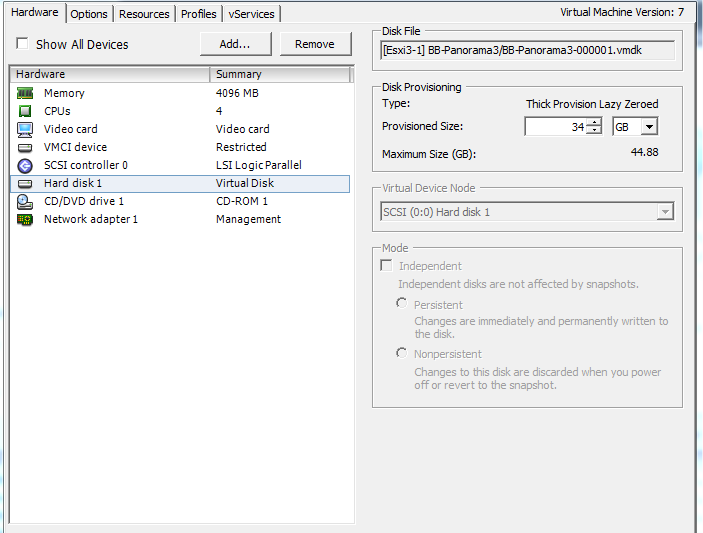This screenshot has width=703, height=533.
Task: Enable the Show All Devices checkbox
Action: click(x=22, y=44)
